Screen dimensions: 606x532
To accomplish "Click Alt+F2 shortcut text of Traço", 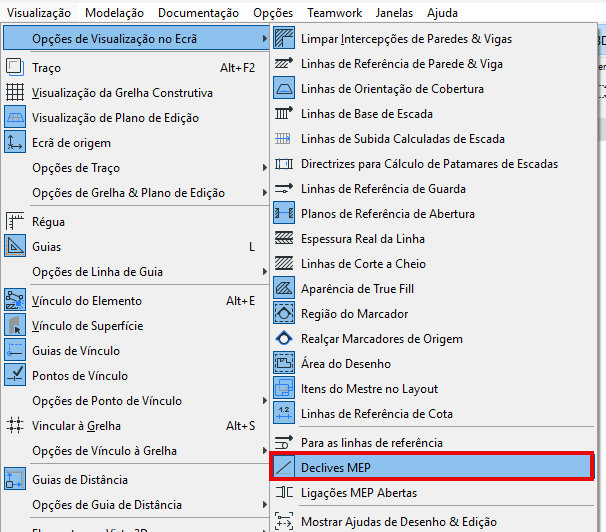I will [x=237, y=68].
